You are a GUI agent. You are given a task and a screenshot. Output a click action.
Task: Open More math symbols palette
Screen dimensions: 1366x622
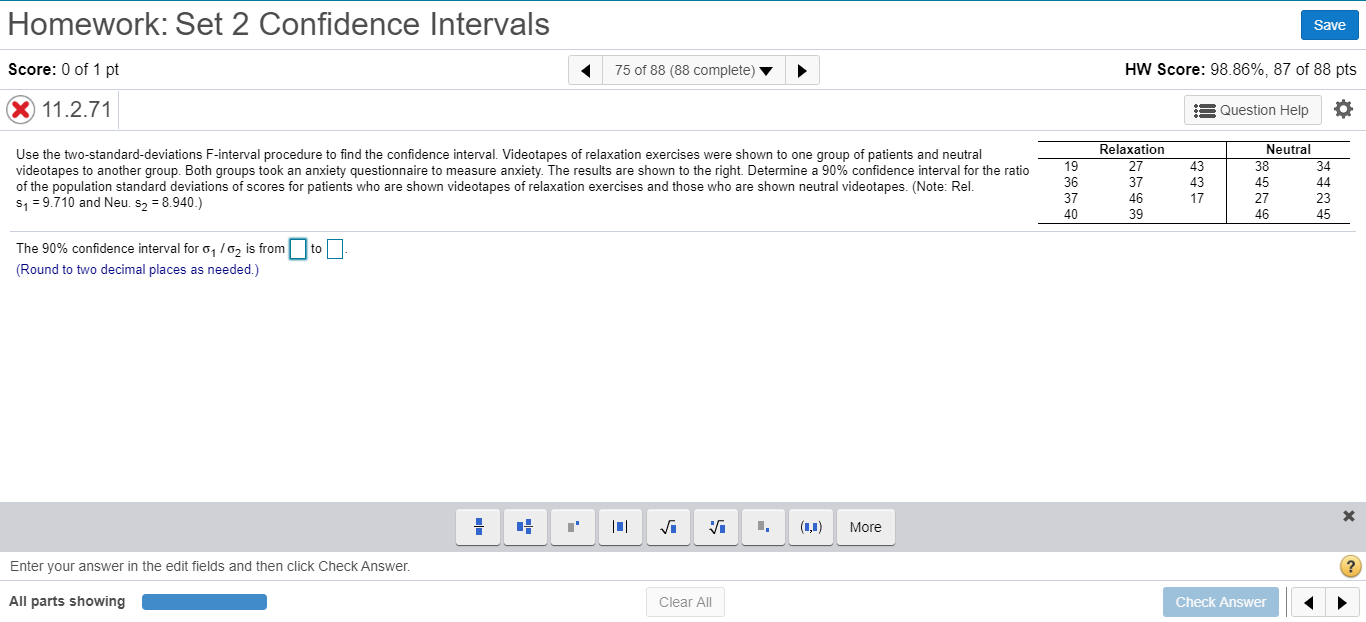[x=866, y=527]
